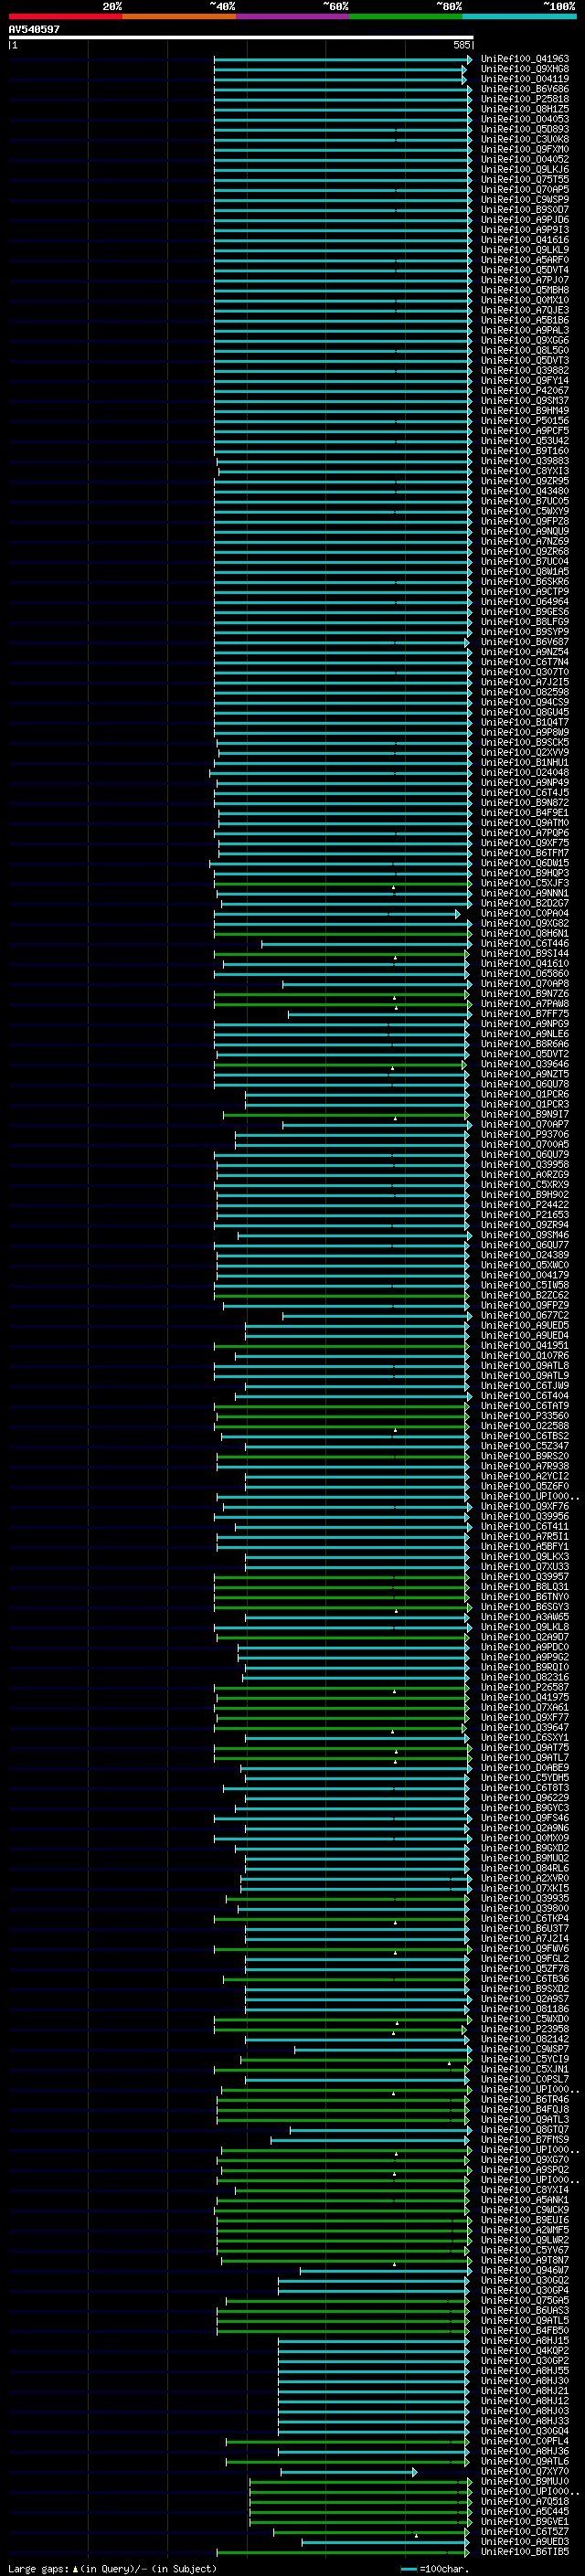Select hit label UniRef100_Q7XY70
The image size is (585, 2576).
tap(525, 2472)
